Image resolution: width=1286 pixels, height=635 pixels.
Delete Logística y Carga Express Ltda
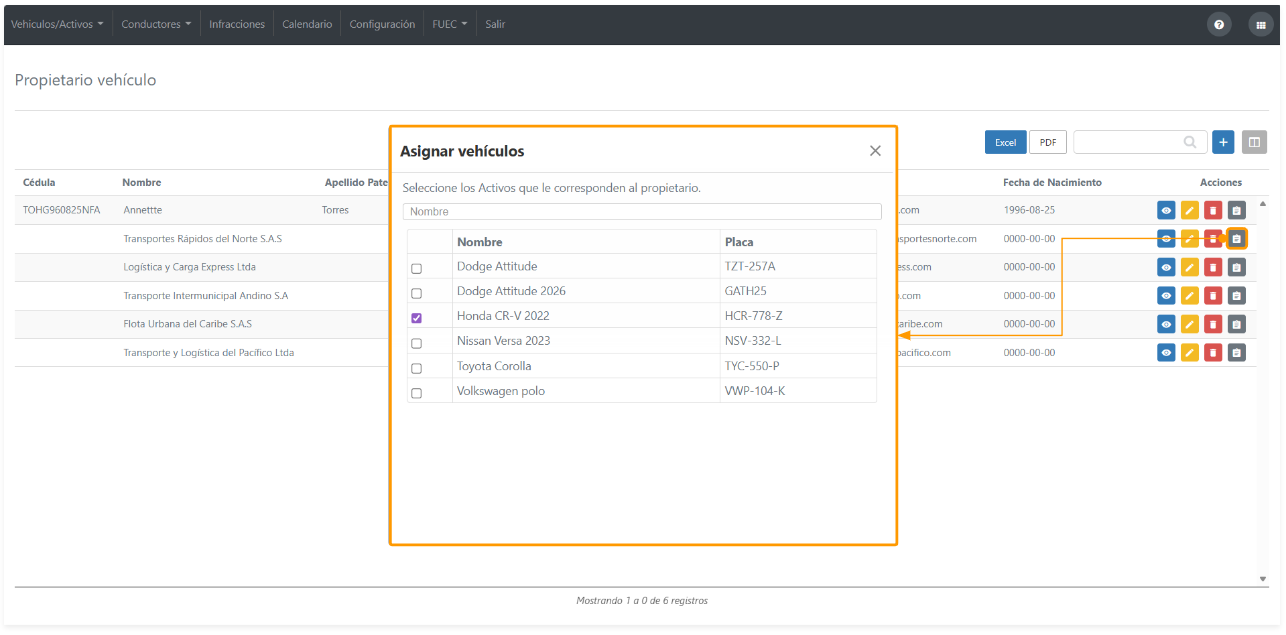1213,267
